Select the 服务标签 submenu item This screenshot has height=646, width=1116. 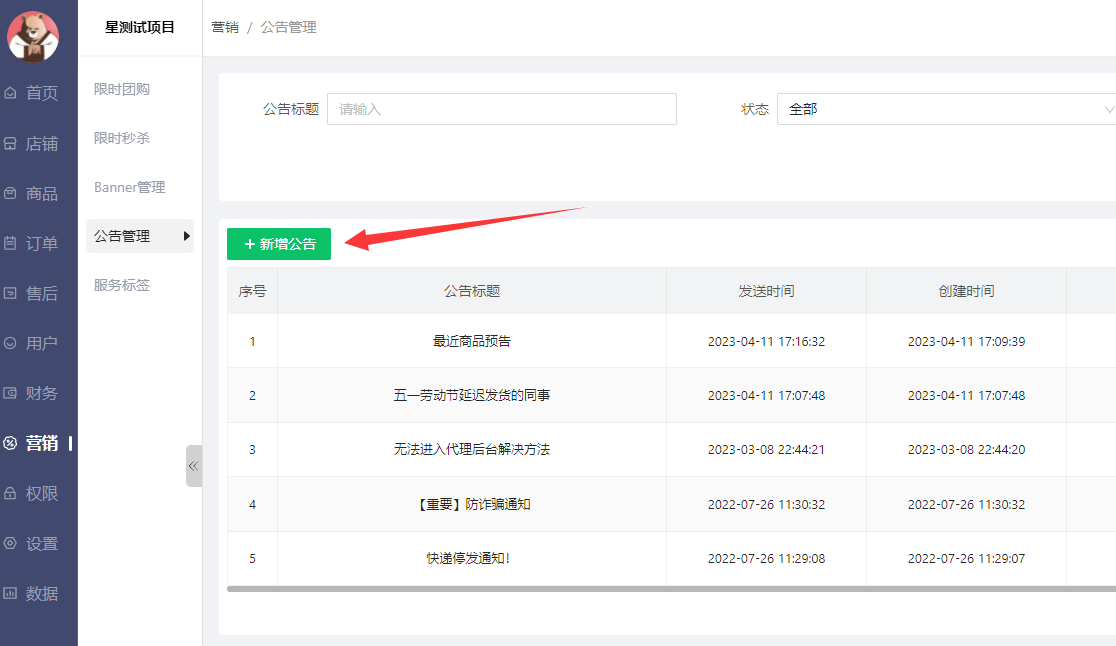pyautogui.click(x=122, y=285)
